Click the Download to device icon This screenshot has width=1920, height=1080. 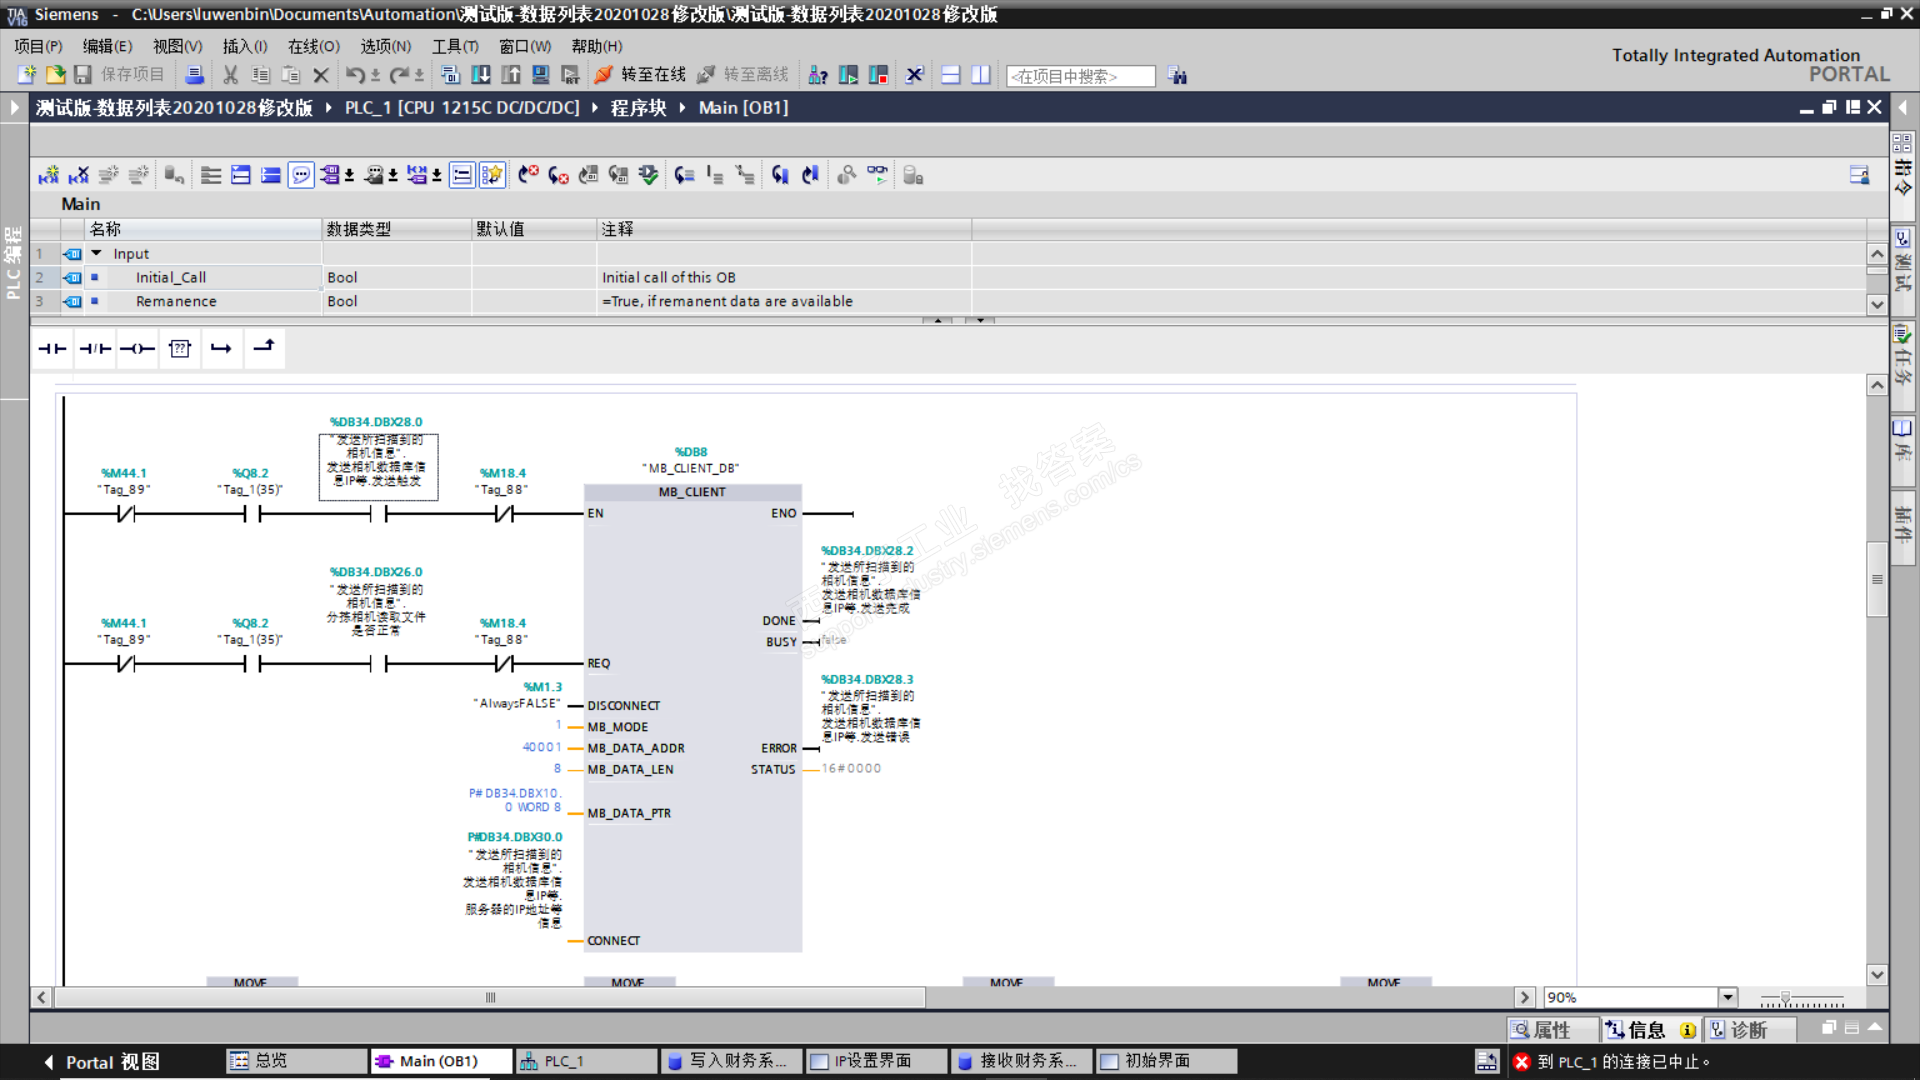pyautogui.click(x=481, y=75)
